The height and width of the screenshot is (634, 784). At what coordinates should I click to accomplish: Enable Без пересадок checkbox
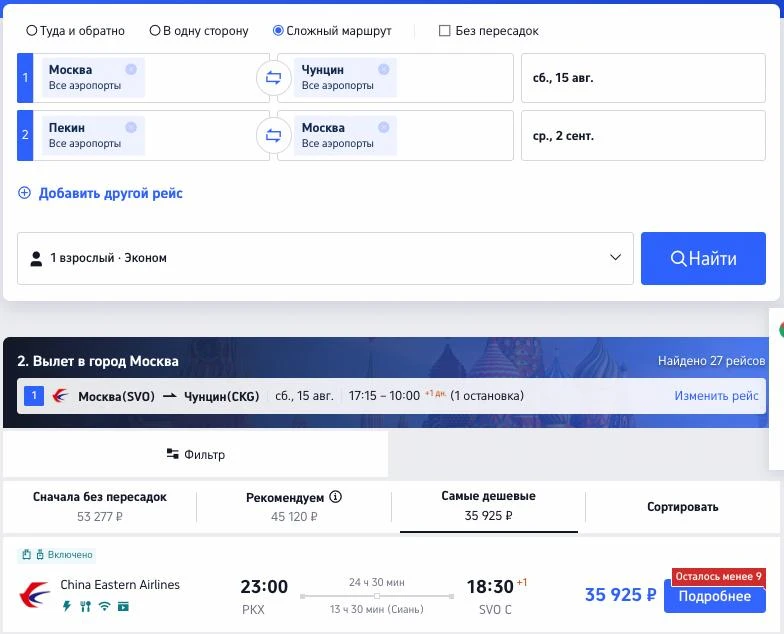coord(444,31)
